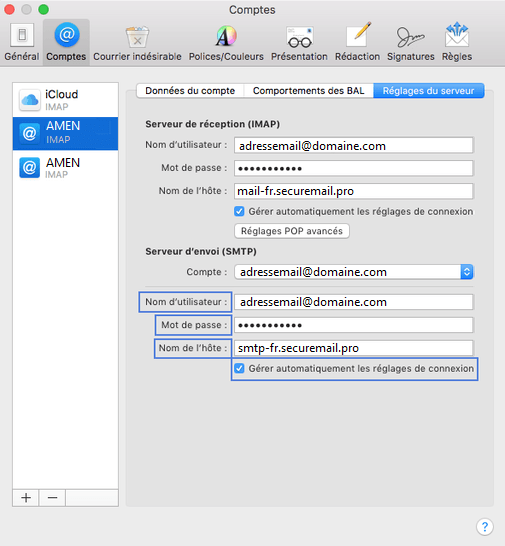Open Polices/Couleurs preferences
Image resolution: width=505 pixels, height=546 pixels.
[226, 42]
